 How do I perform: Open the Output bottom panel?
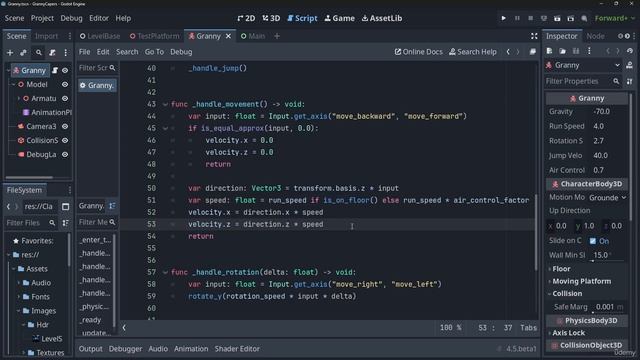(91, 349)
